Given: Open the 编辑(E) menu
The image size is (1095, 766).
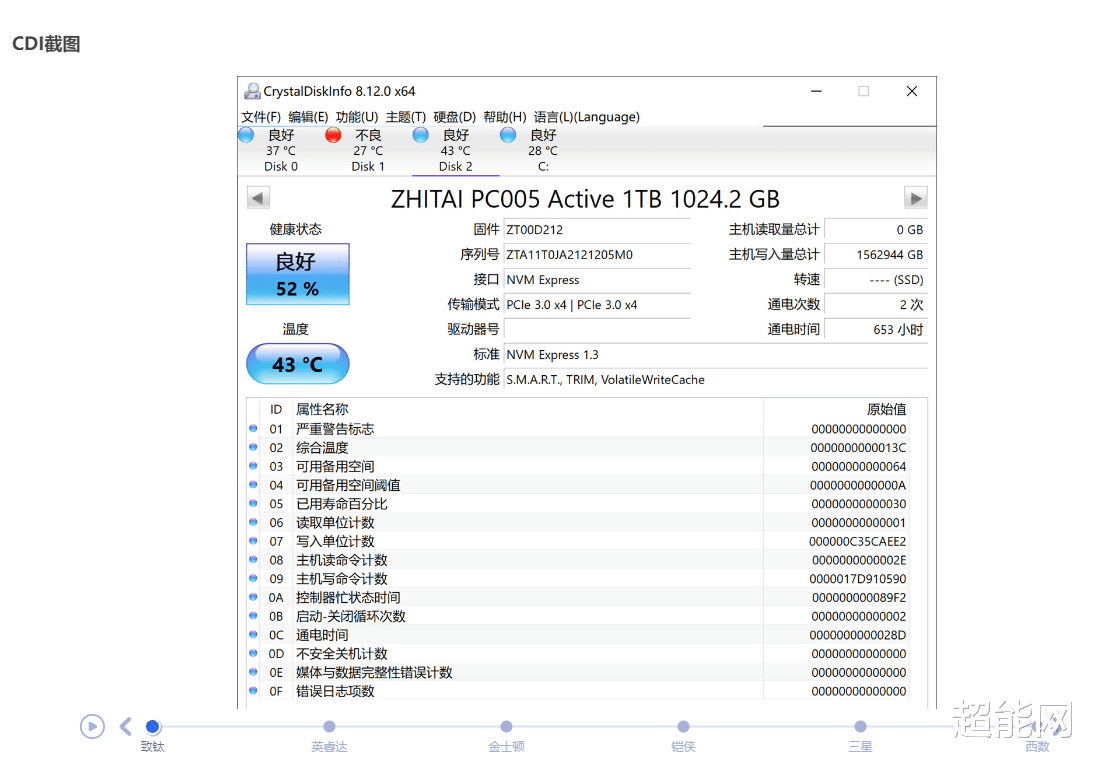Looking at the screenshot, I should coord(308,117).
